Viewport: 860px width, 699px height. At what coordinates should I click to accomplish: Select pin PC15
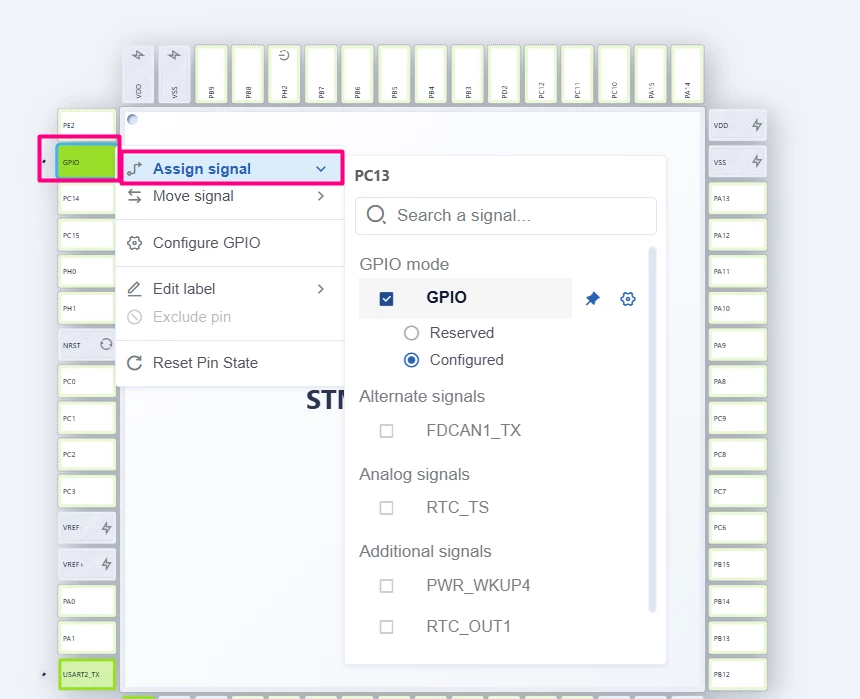[x=87, y=235]
